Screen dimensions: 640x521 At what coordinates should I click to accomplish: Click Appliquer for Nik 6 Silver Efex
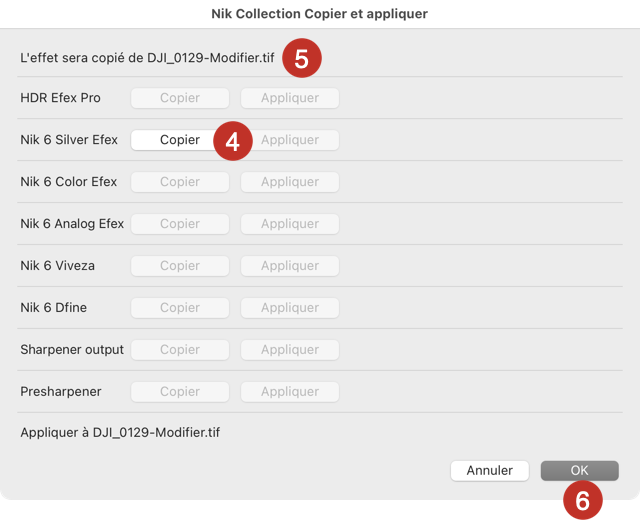point(290,140)
